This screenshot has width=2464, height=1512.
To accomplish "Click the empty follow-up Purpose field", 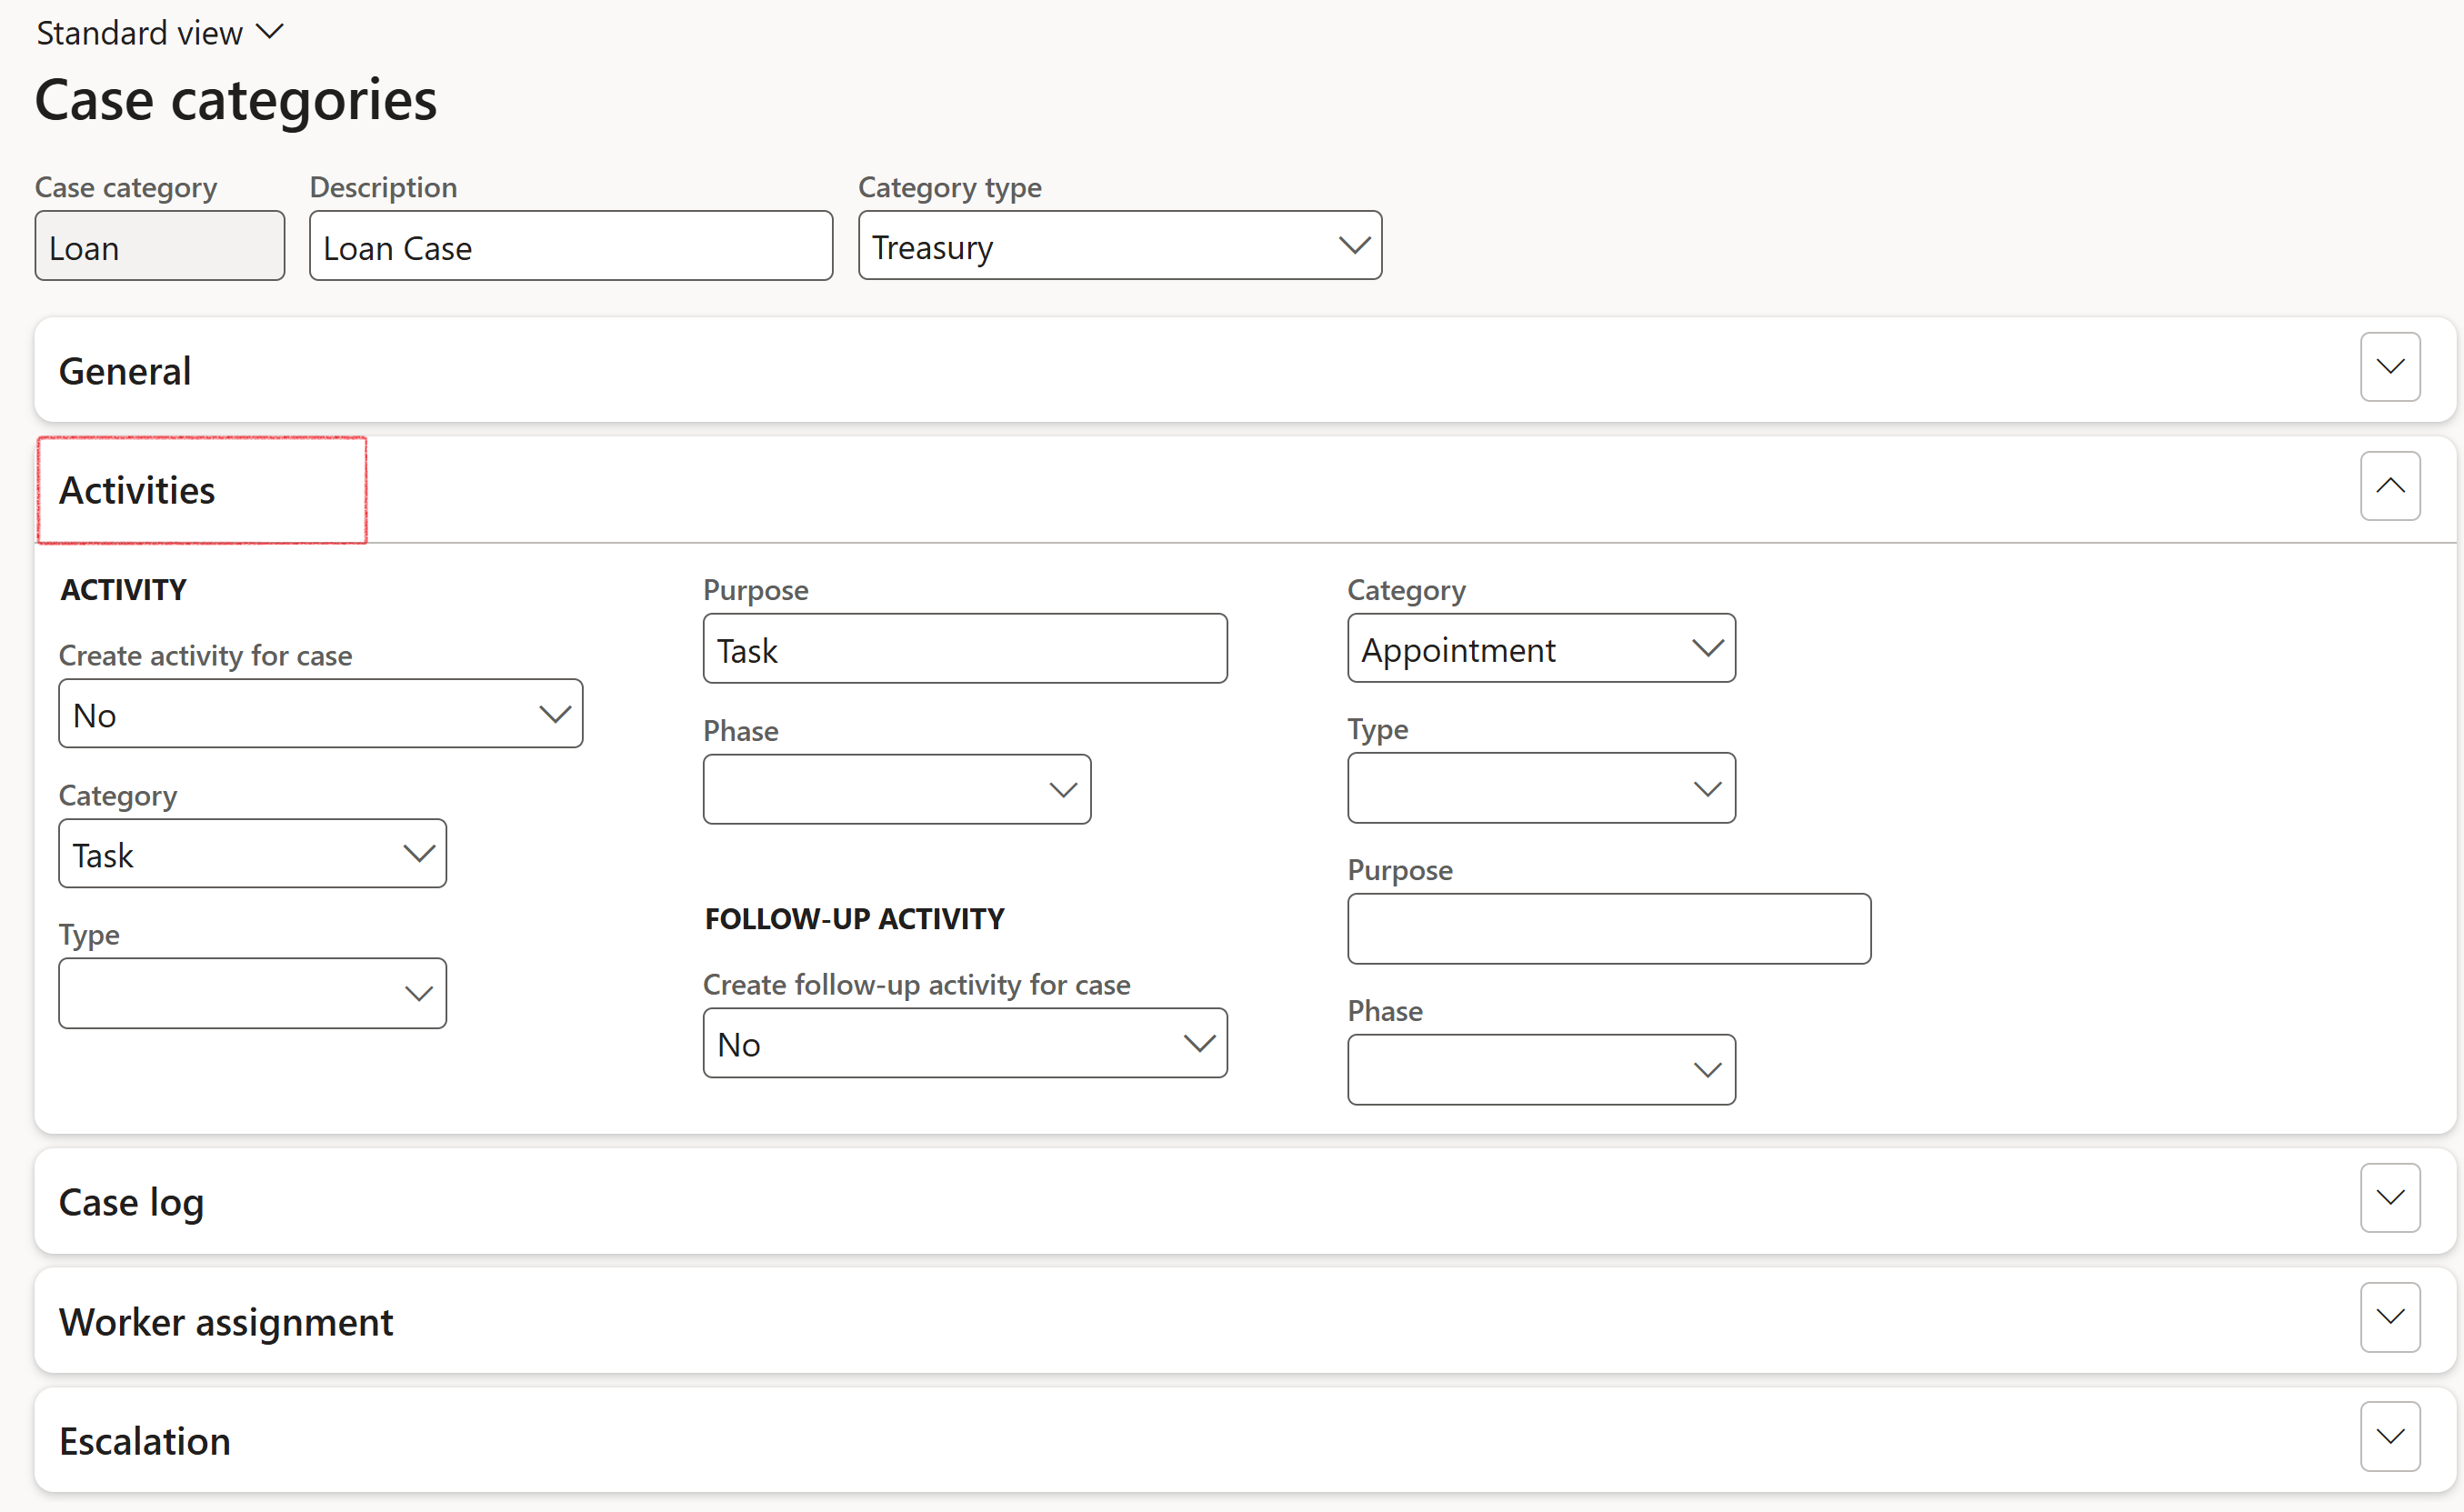I will tap(1608, 929).
